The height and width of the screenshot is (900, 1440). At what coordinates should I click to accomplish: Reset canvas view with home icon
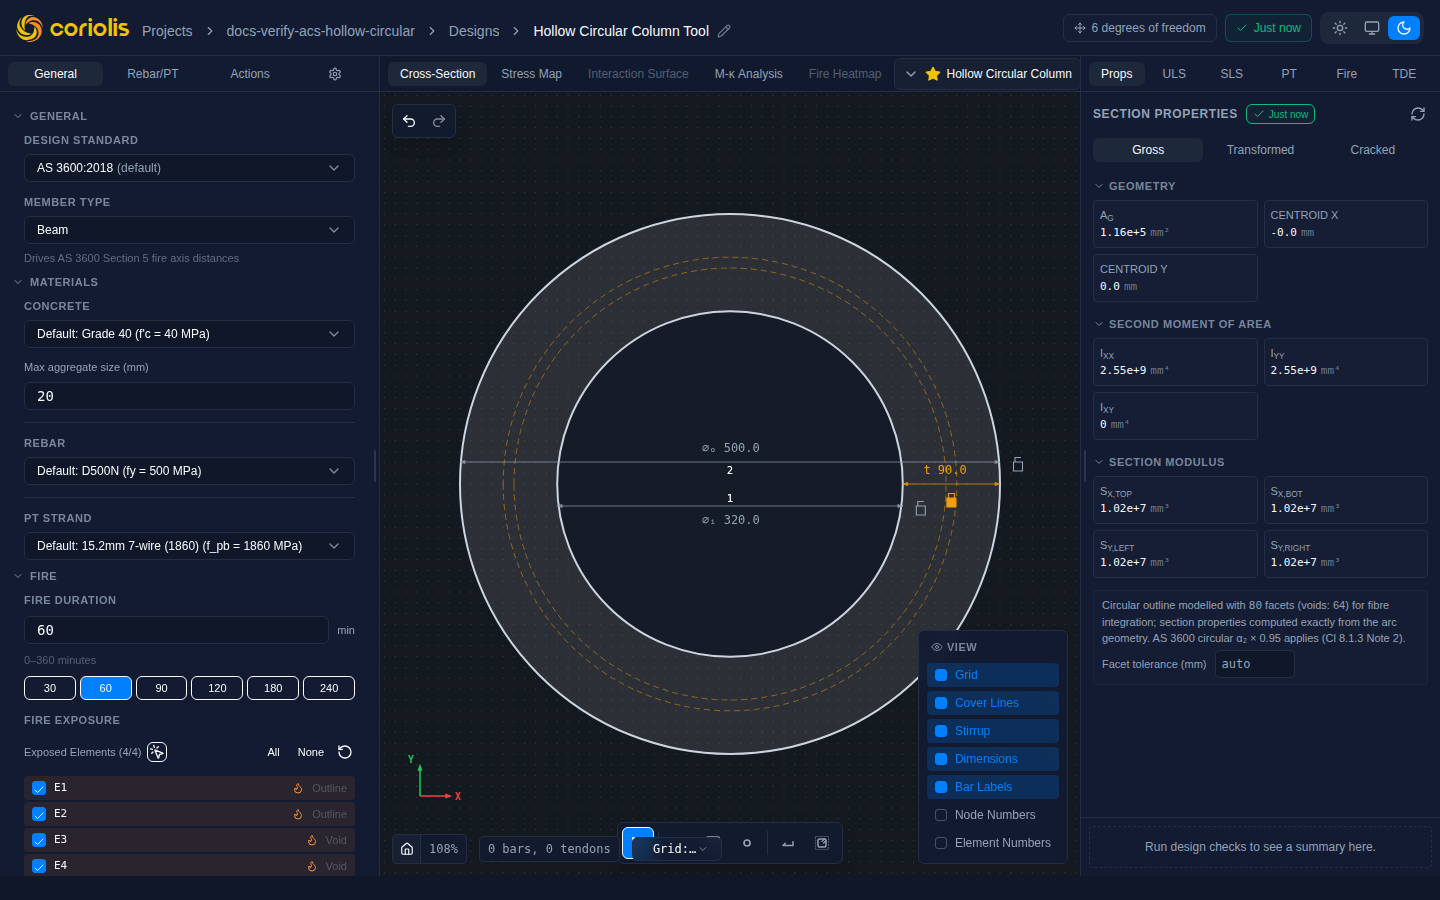407,848
